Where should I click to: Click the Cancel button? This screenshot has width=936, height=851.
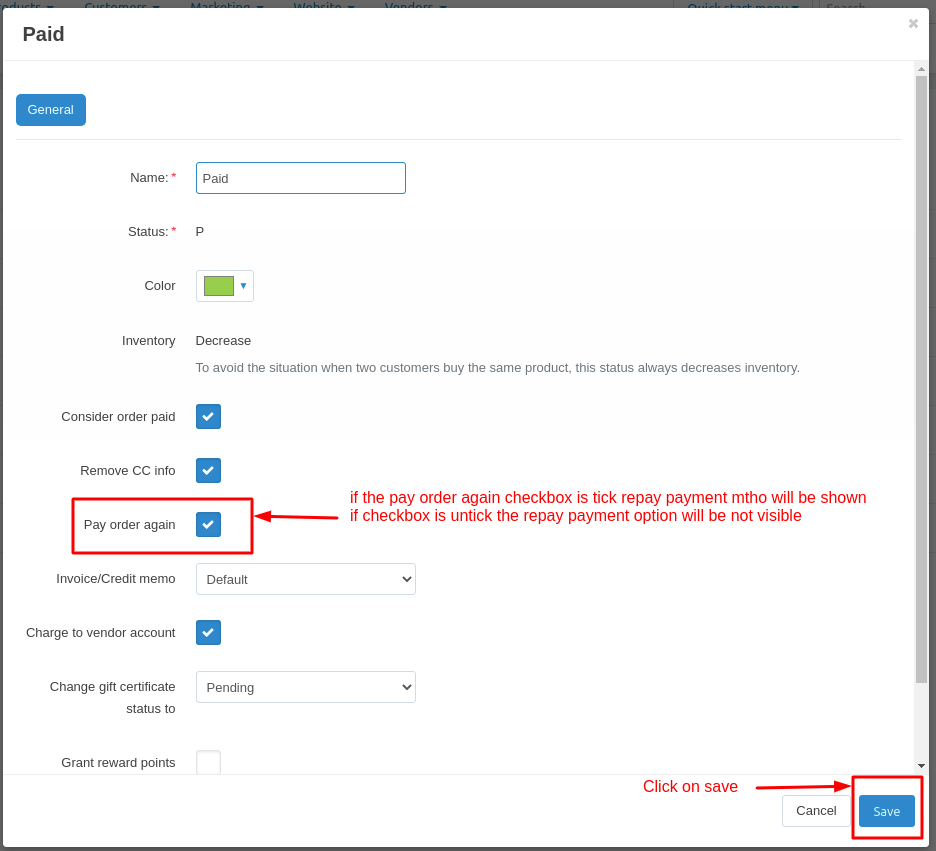[816, 811]
